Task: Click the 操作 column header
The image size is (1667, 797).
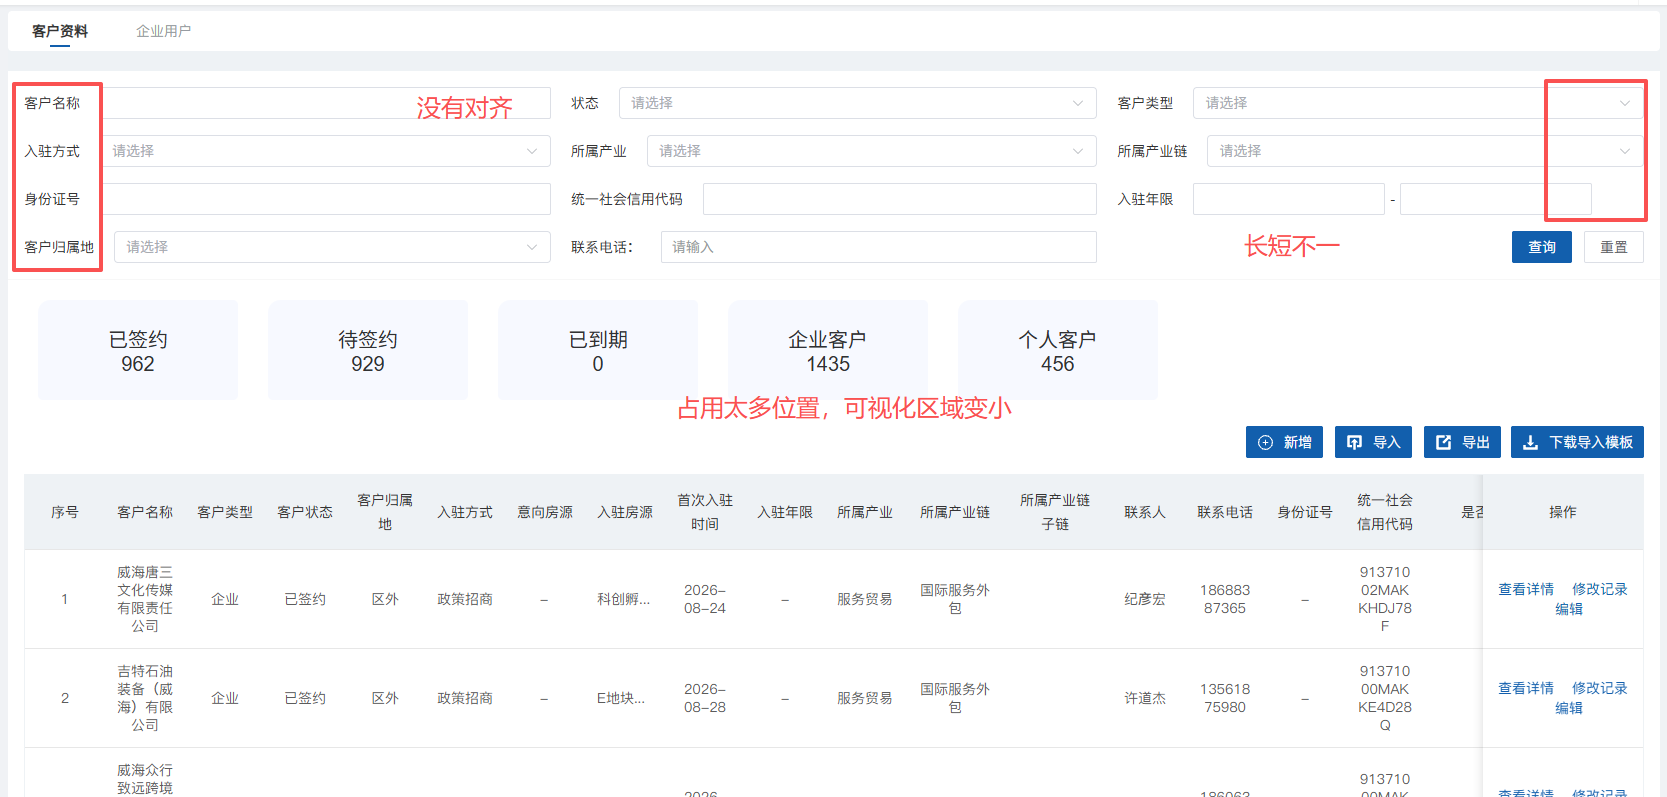Action: point(1563,512)
